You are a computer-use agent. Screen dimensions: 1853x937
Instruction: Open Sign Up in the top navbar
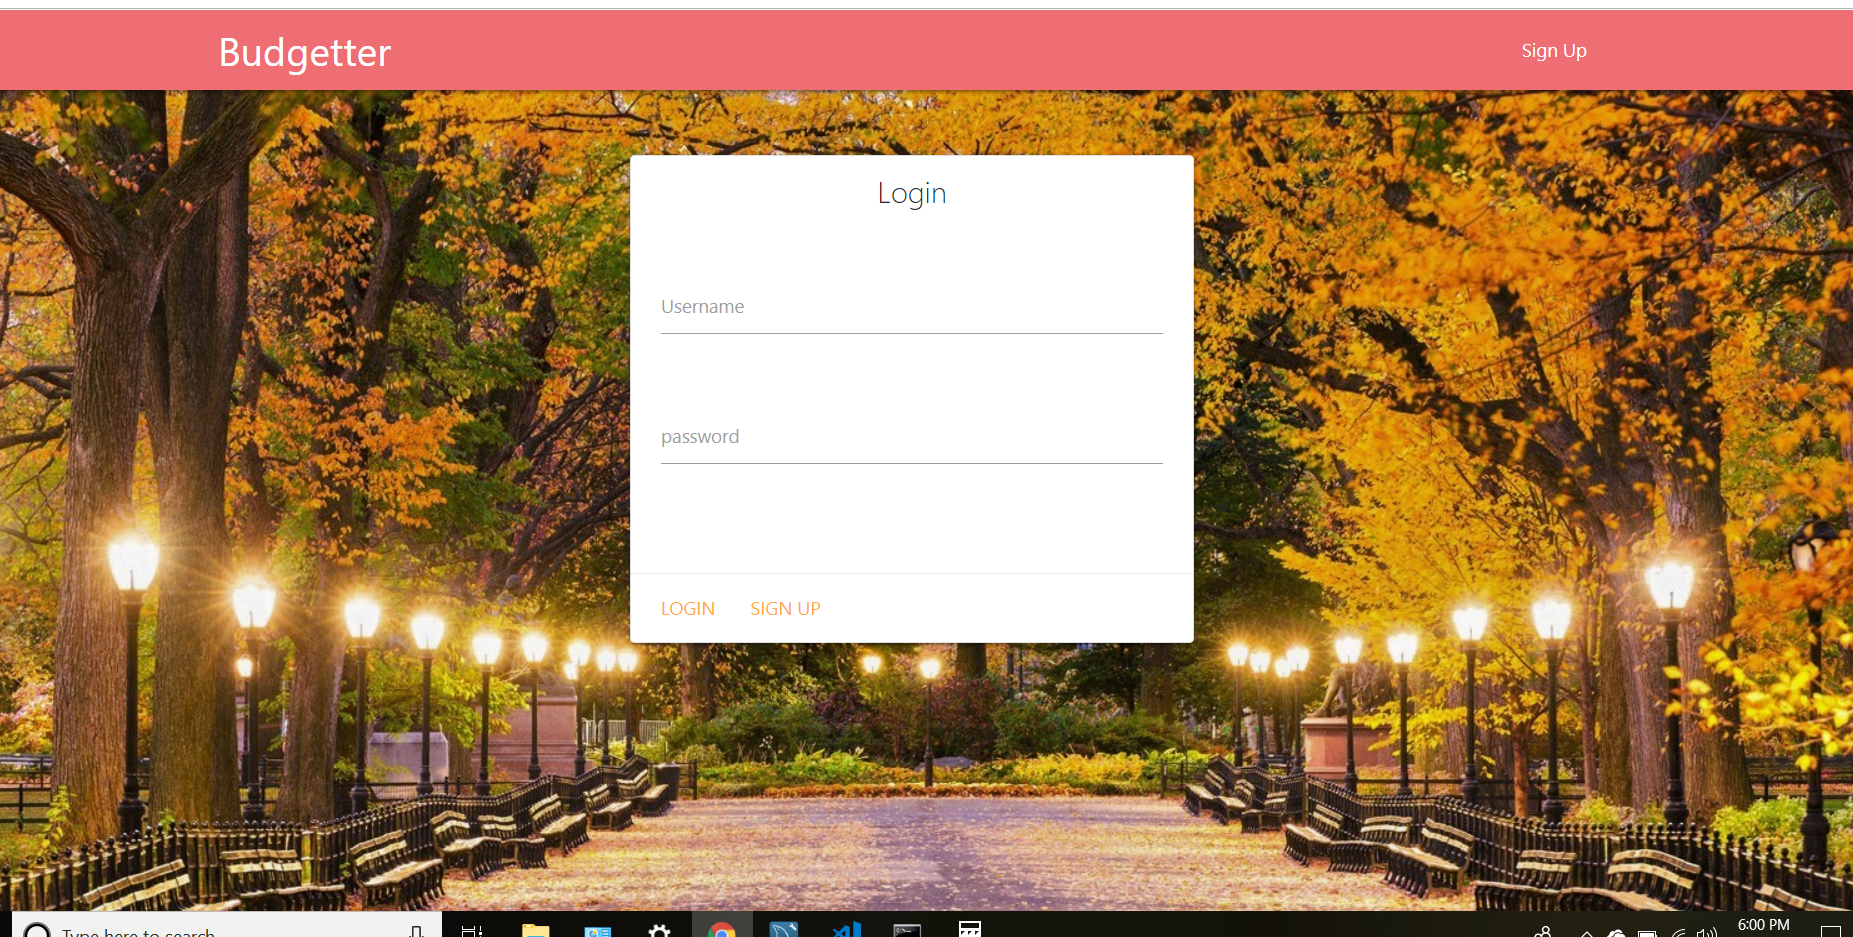(x=1554, y=51)
